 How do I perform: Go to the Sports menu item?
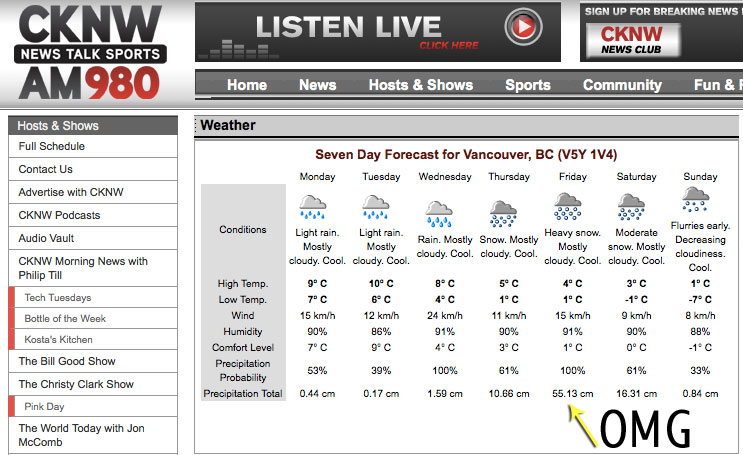[528, 85]
